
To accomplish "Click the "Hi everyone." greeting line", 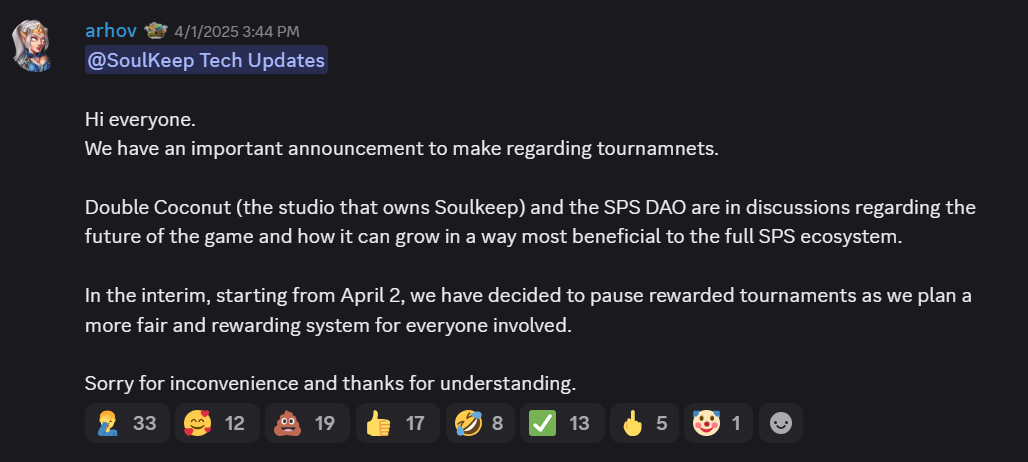I will coord(140,120).
